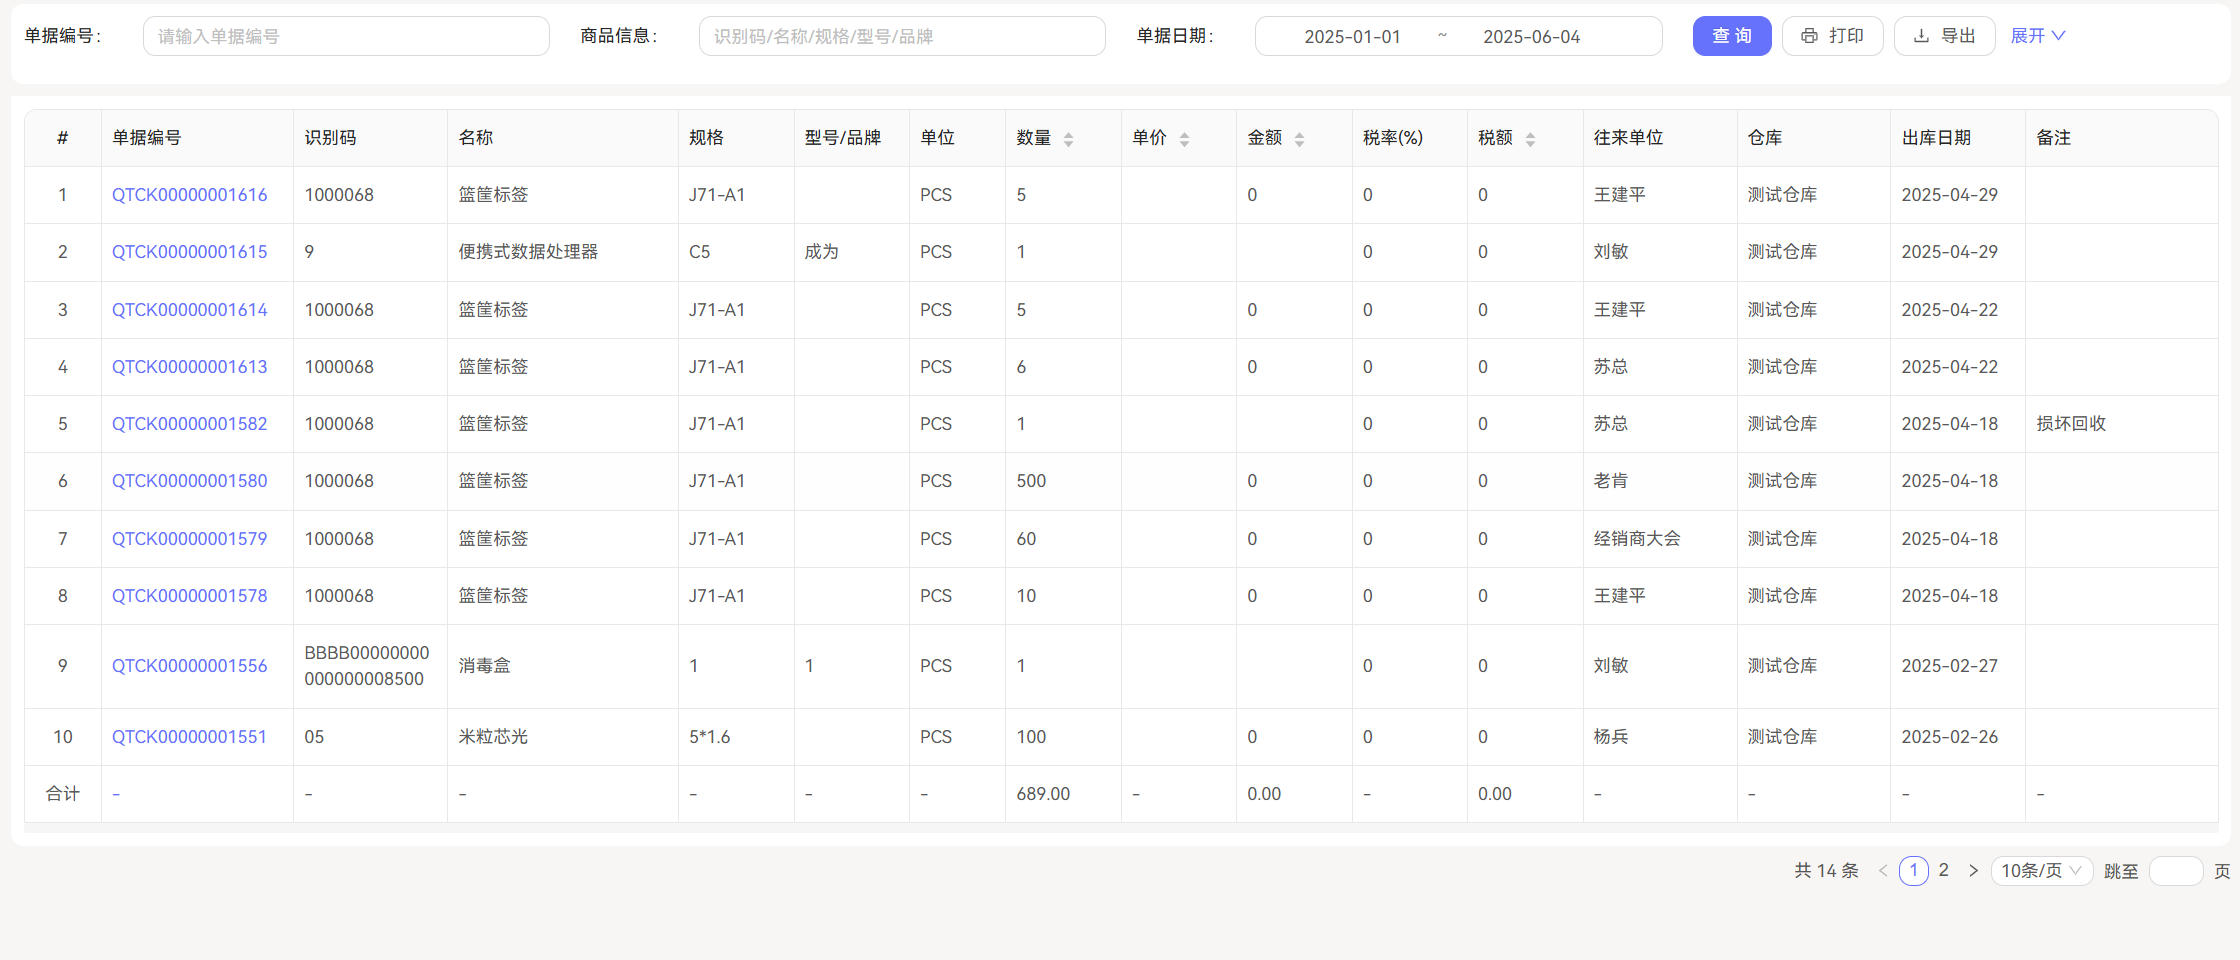
Task: Sort the 数量 column ascending
Action: click(x=1070, y=132)
